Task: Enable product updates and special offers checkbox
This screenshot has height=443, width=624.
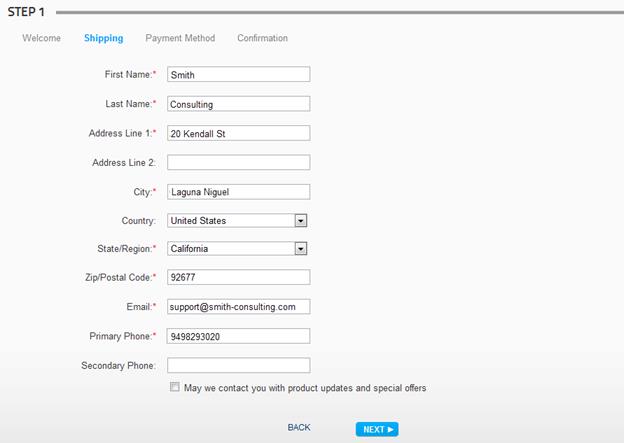Action: 175,387
